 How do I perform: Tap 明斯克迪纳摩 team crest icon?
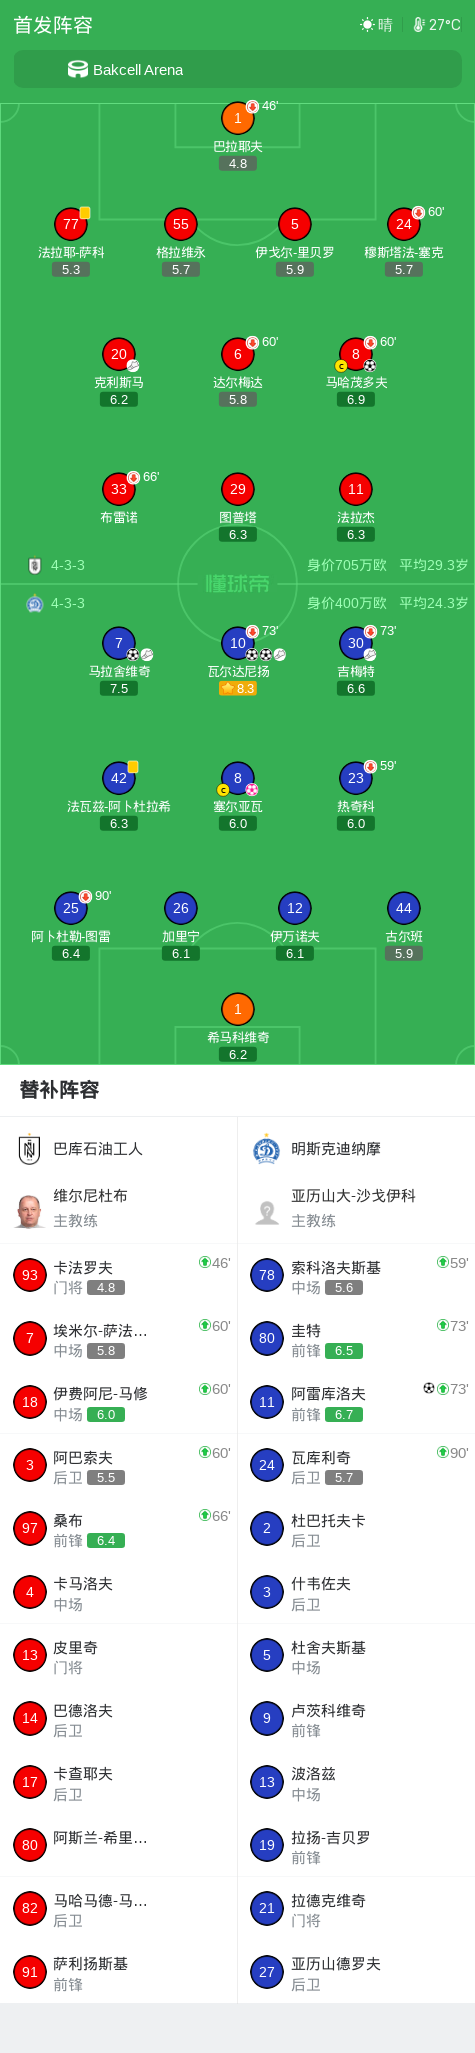point(267,1149)
